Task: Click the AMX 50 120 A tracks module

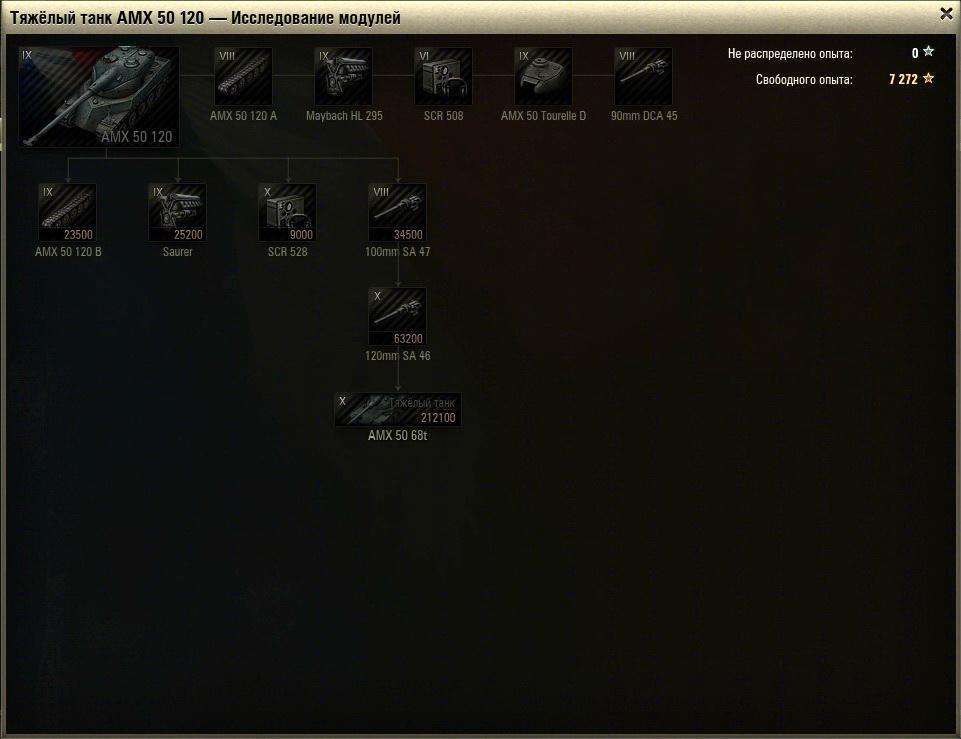Action: click(243, 77)
